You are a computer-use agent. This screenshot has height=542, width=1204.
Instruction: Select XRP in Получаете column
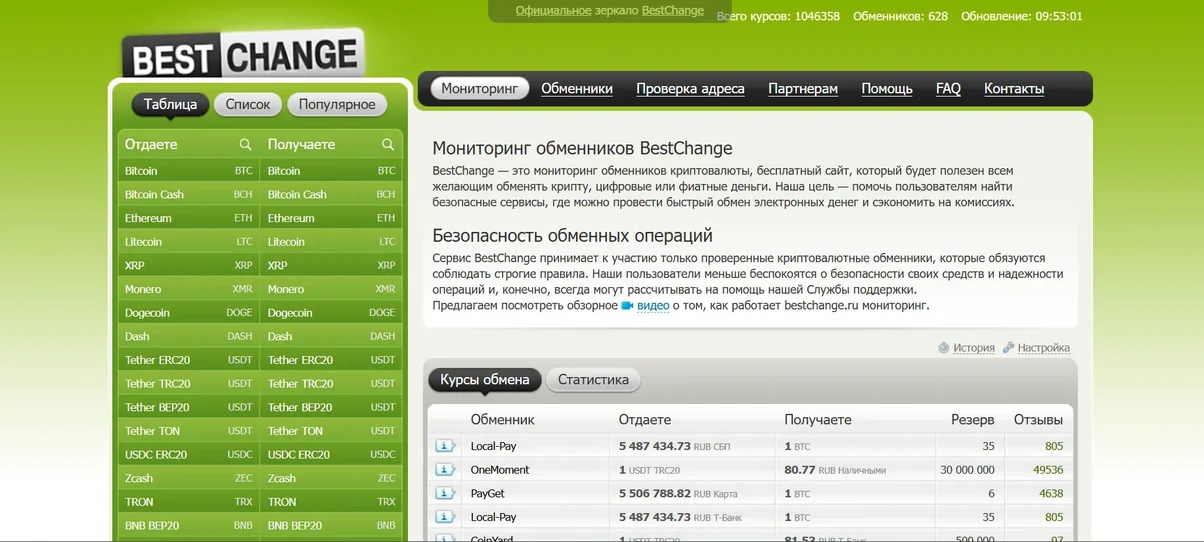tap(331, 266)
